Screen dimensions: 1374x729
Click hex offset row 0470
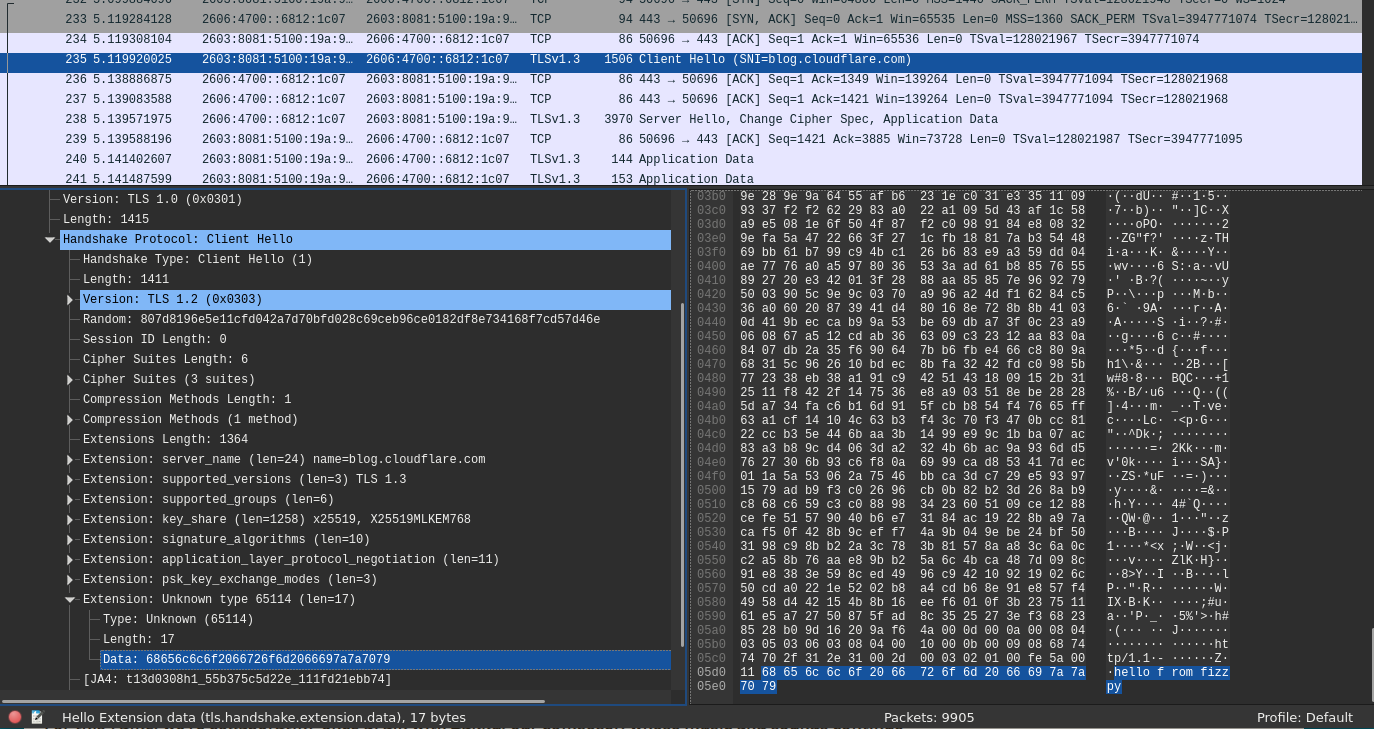click(x=711, y=364)
